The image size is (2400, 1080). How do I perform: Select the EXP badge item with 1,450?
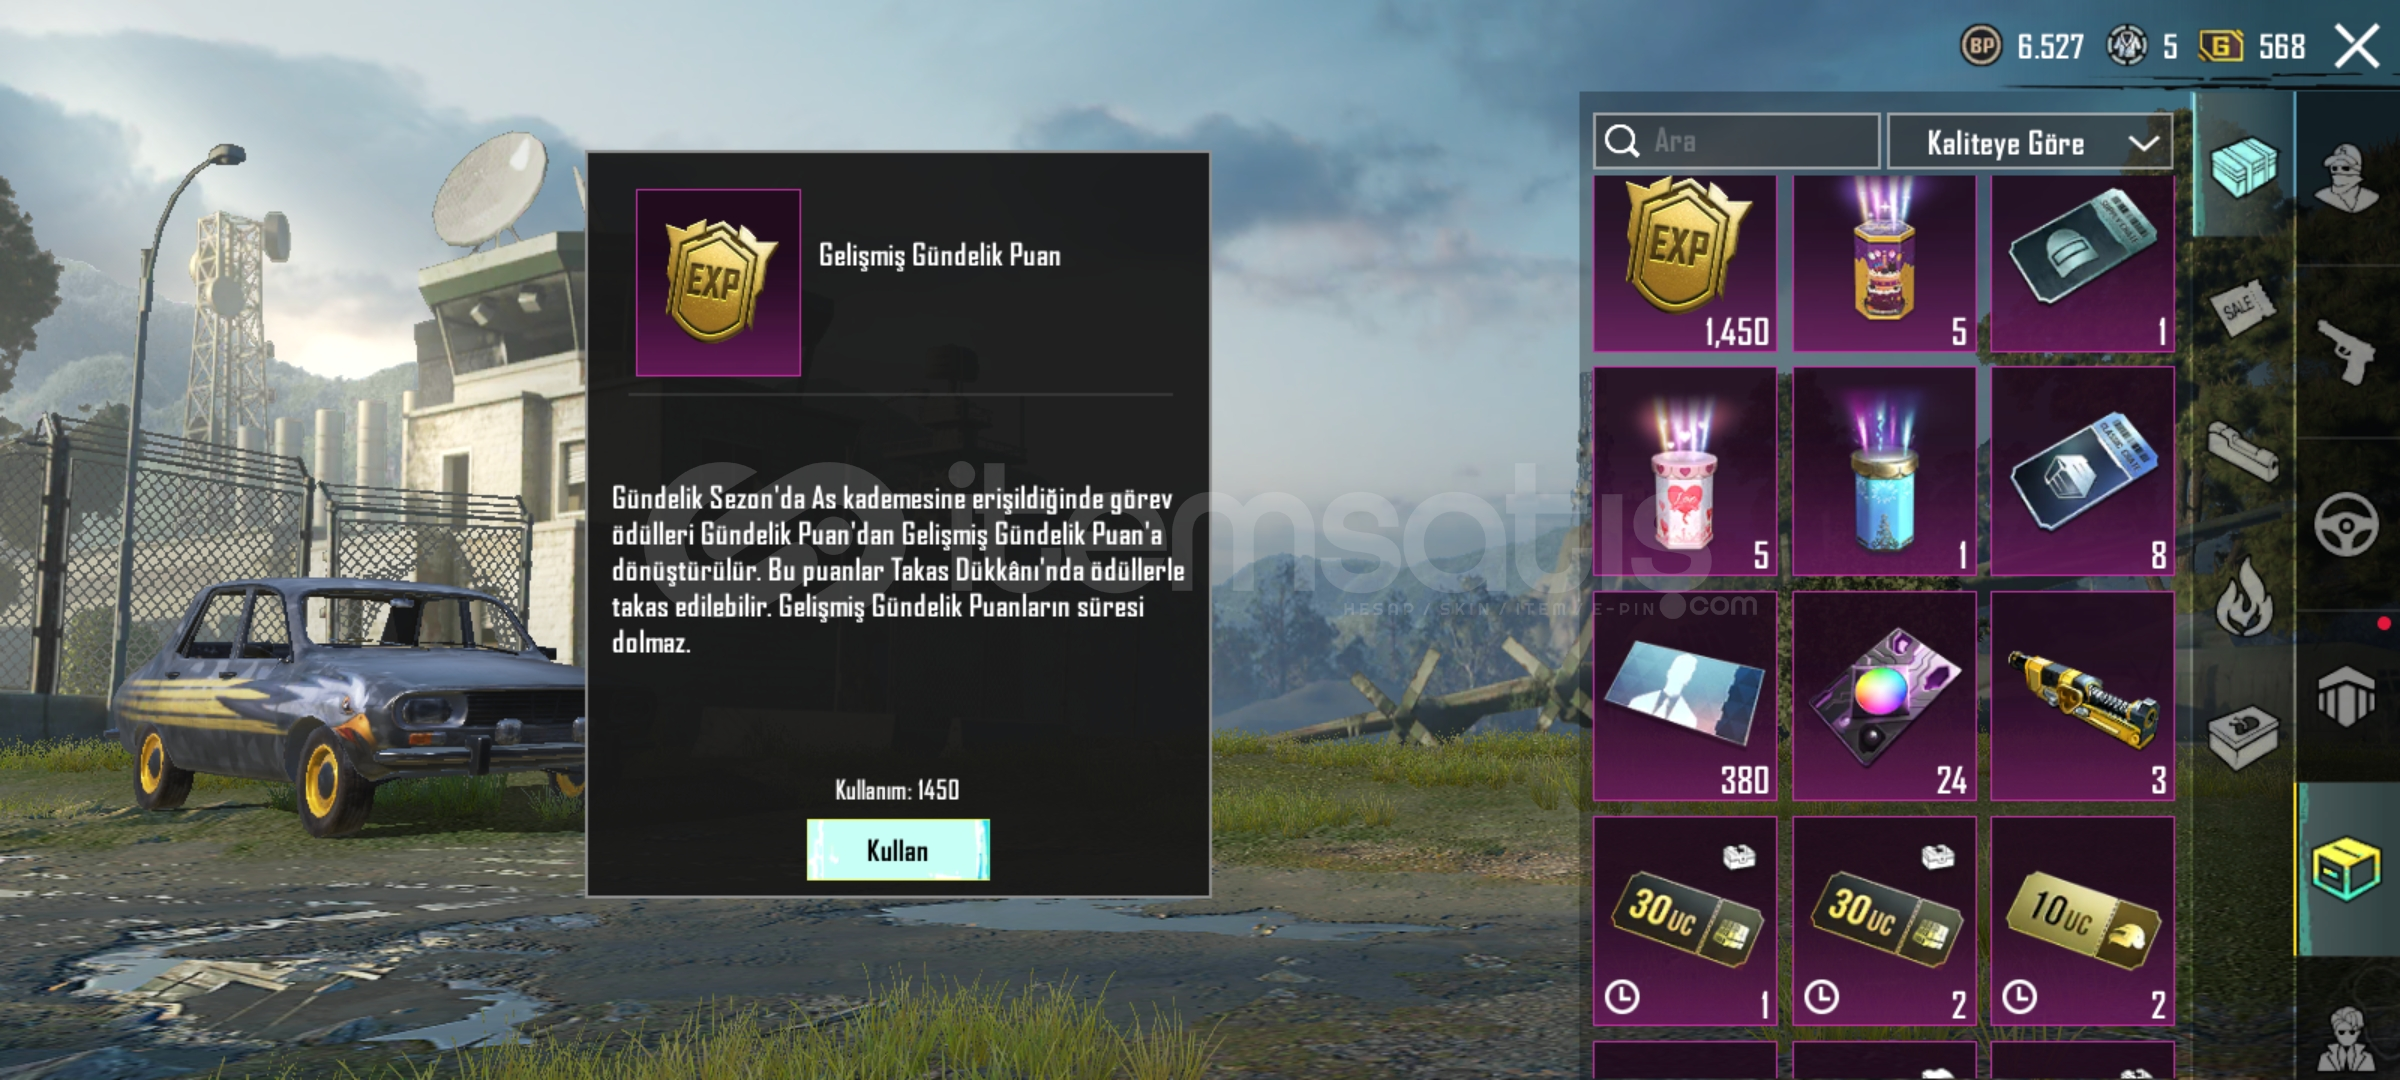(x=1685, y=264)
